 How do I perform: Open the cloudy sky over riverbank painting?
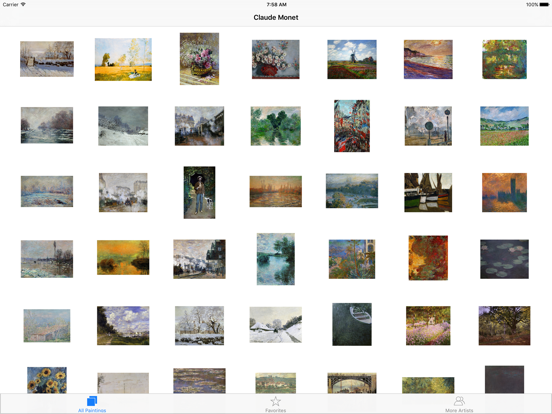tap(123, 326)
